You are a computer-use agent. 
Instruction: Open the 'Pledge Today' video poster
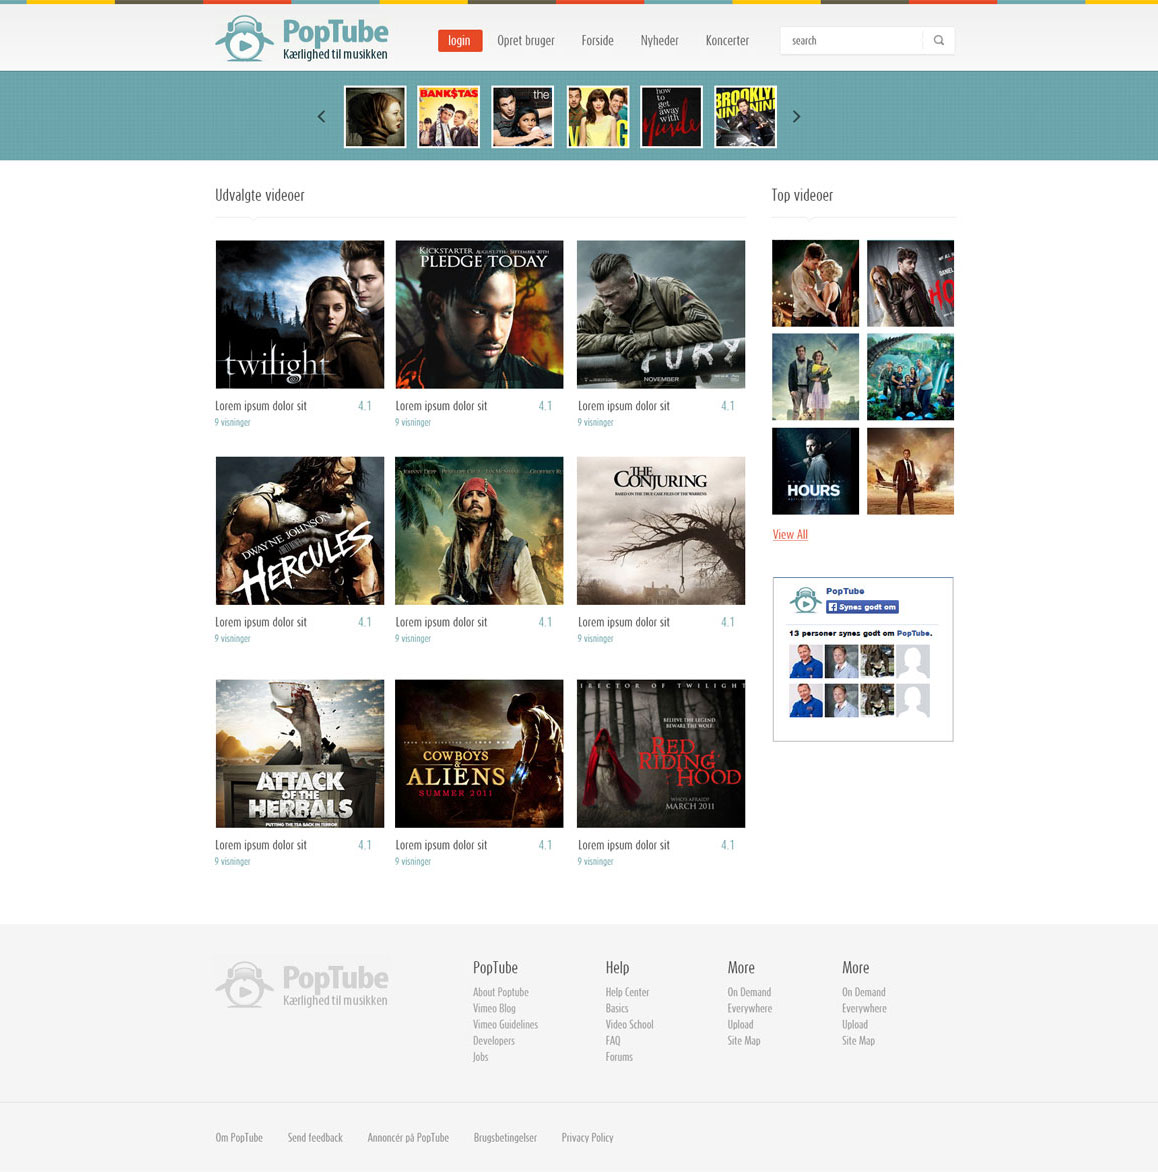pyautogui.click(x=479, y=315)
